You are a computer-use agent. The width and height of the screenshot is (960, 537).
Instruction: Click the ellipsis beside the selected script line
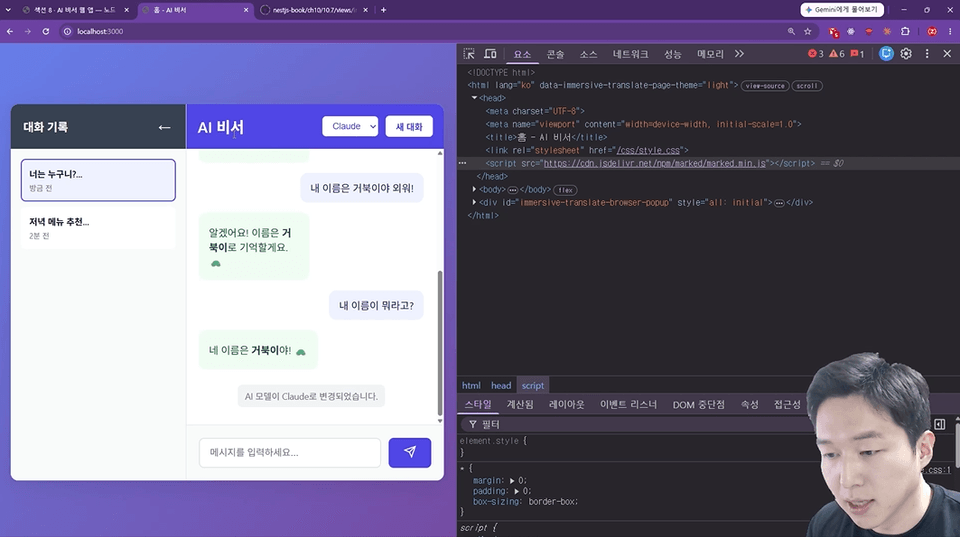tap(463, 163)
